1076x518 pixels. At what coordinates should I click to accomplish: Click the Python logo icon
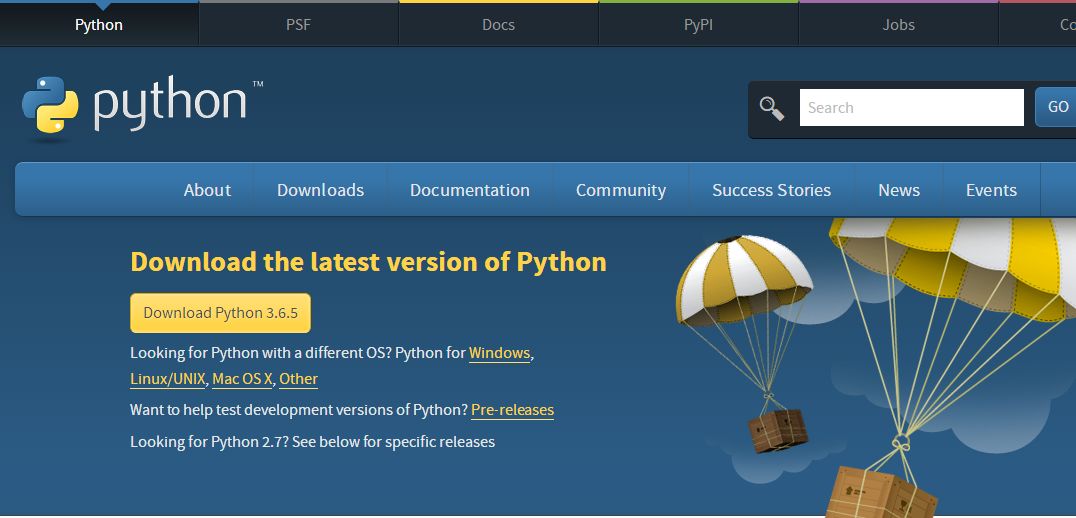(x=50, y=104)
